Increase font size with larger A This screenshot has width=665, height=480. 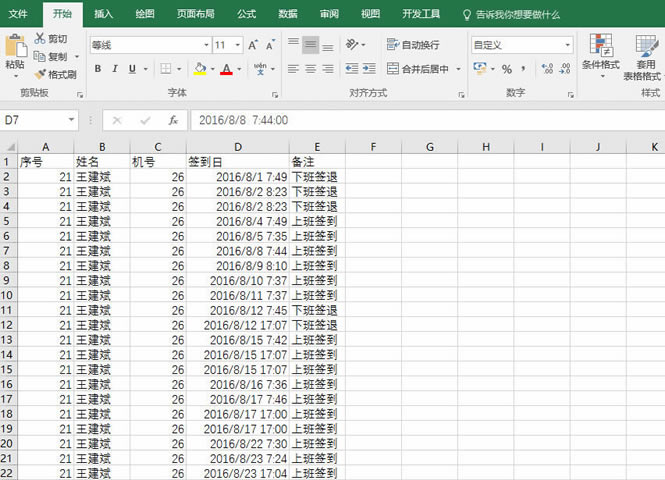(x=253, y=45)
